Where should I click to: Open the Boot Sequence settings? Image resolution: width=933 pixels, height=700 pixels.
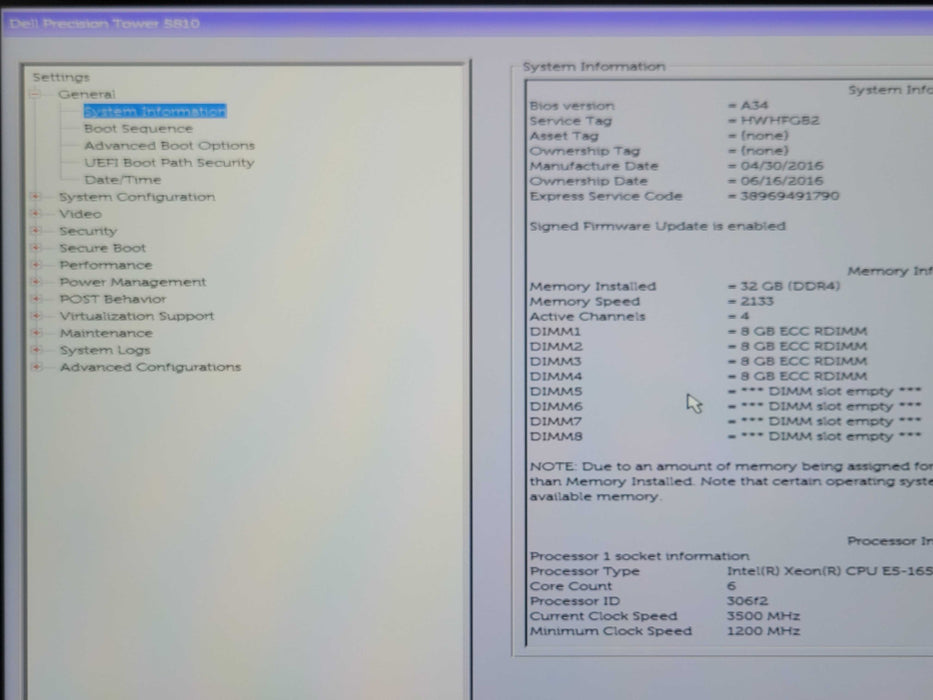tap(138, 128)
